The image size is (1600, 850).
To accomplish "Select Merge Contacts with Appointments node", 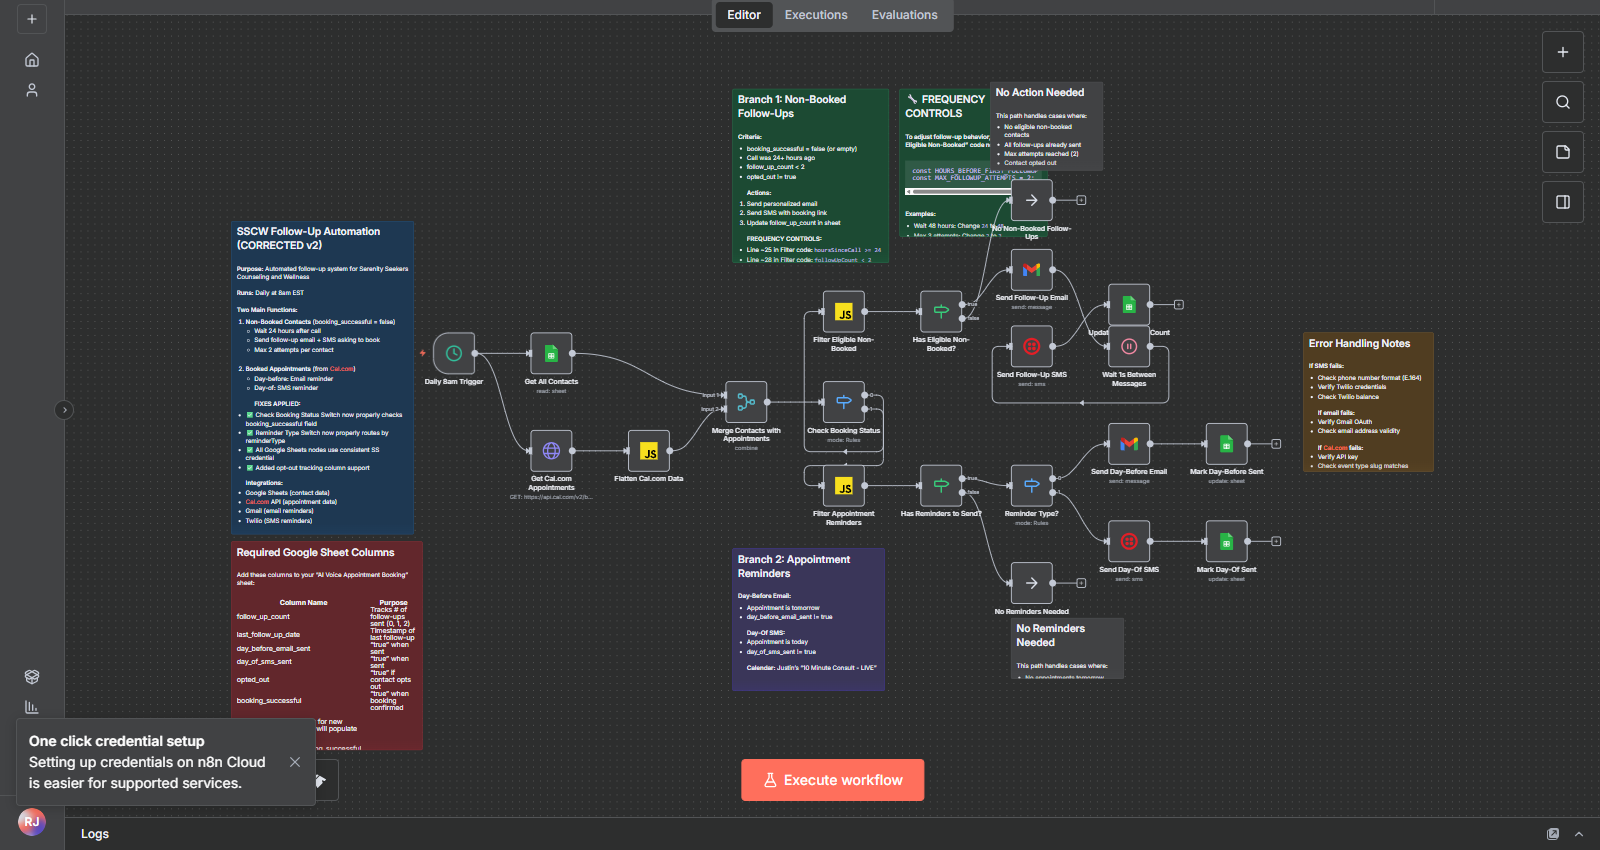I will [746, 402].
